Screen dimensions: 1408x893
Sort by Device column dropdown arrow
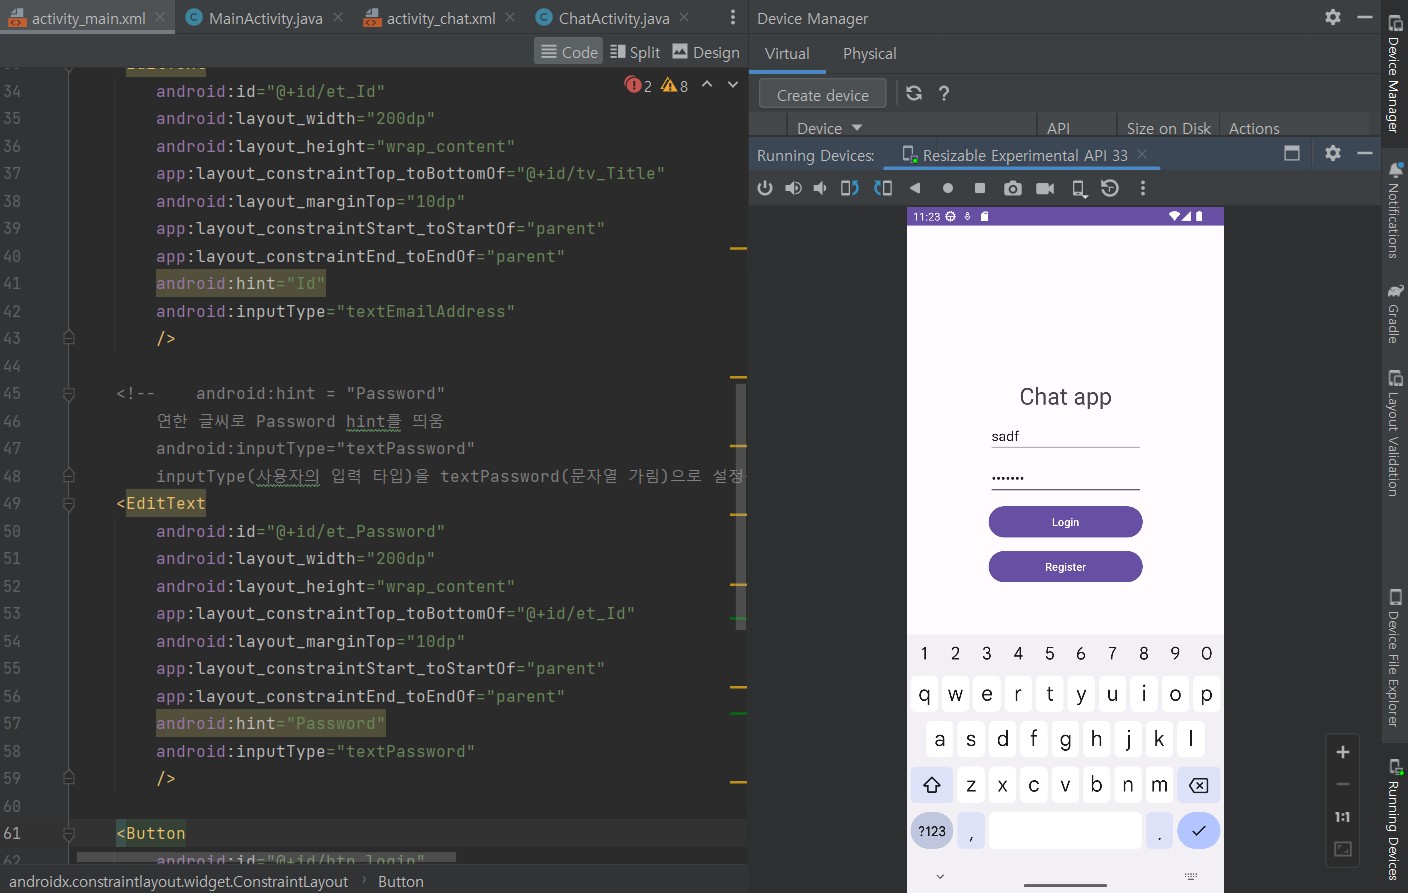[x=857, y=128]
